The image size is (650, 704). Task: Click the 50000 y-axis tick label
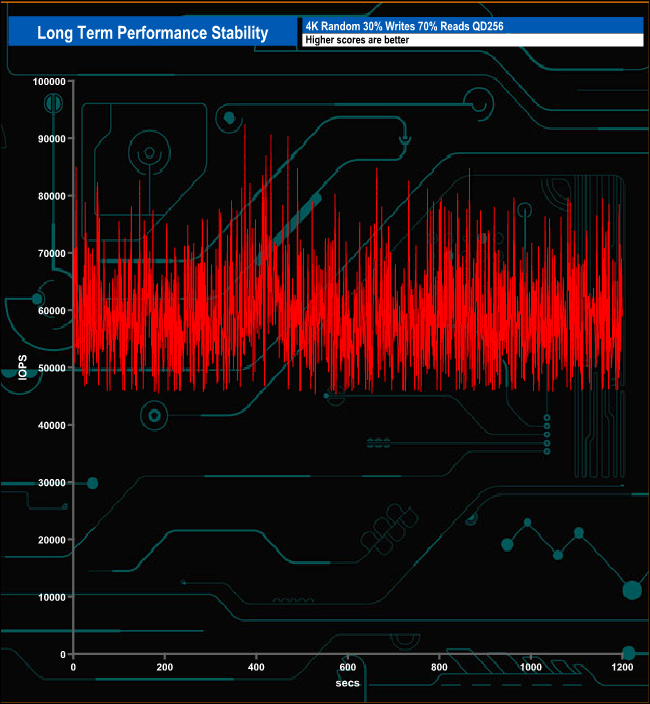pos(49,368)
